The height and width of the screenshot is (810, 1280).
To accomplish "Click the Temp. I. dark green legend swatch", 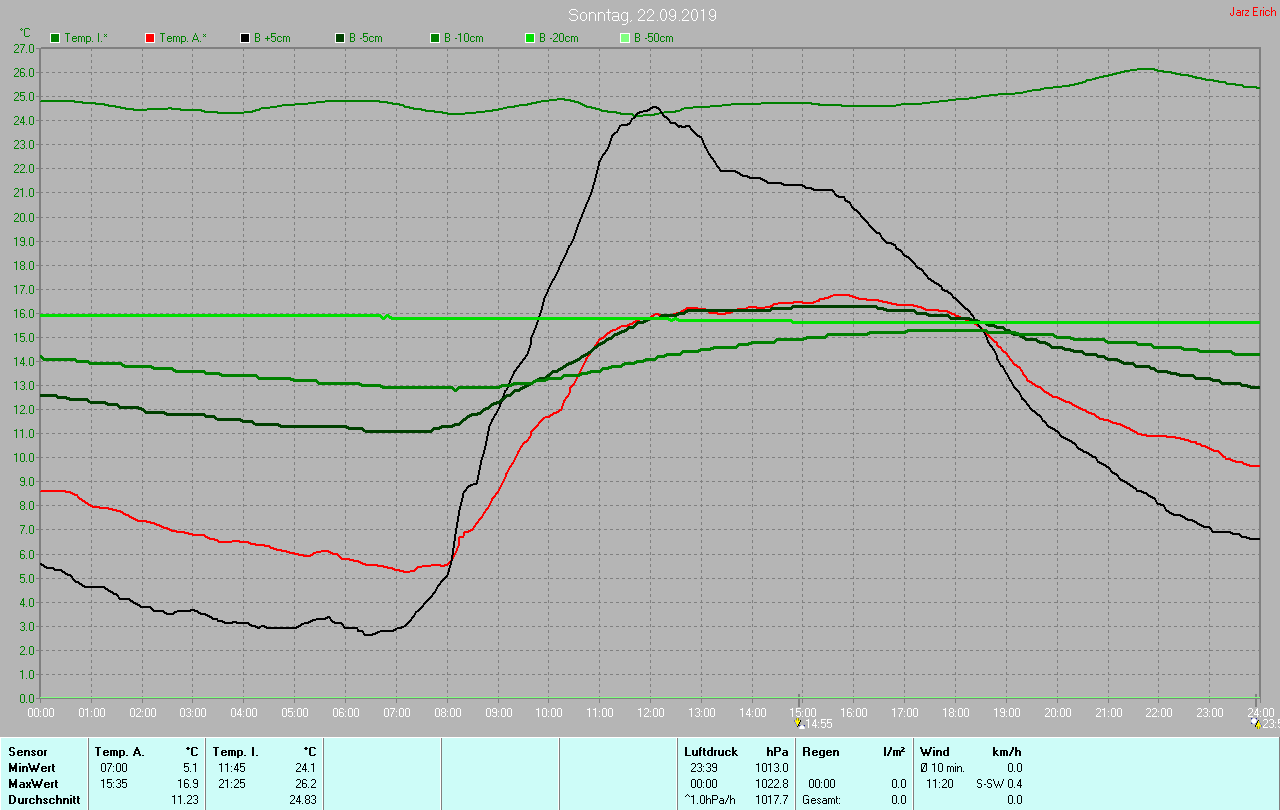I will click(x=55, y=38).
